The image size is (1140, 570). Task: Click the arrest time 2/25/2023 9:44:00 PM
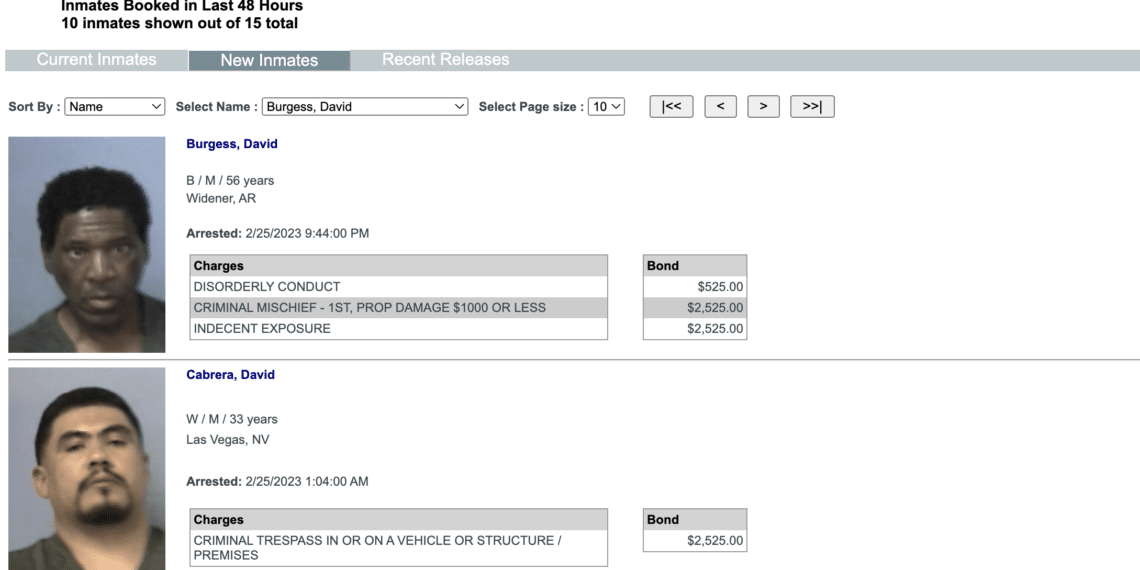click(307, 233)
